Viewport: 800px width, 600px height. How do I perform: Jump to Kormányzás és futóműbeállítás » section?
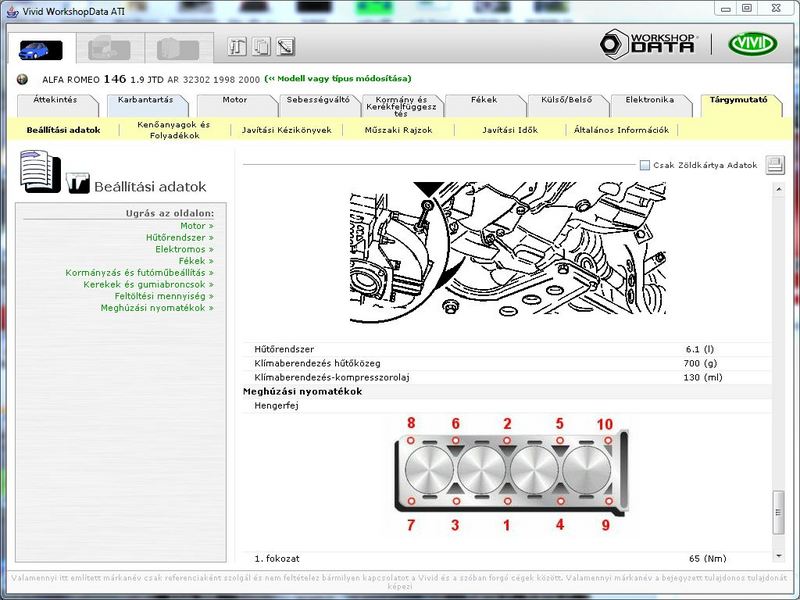click(x=139, y=273)
